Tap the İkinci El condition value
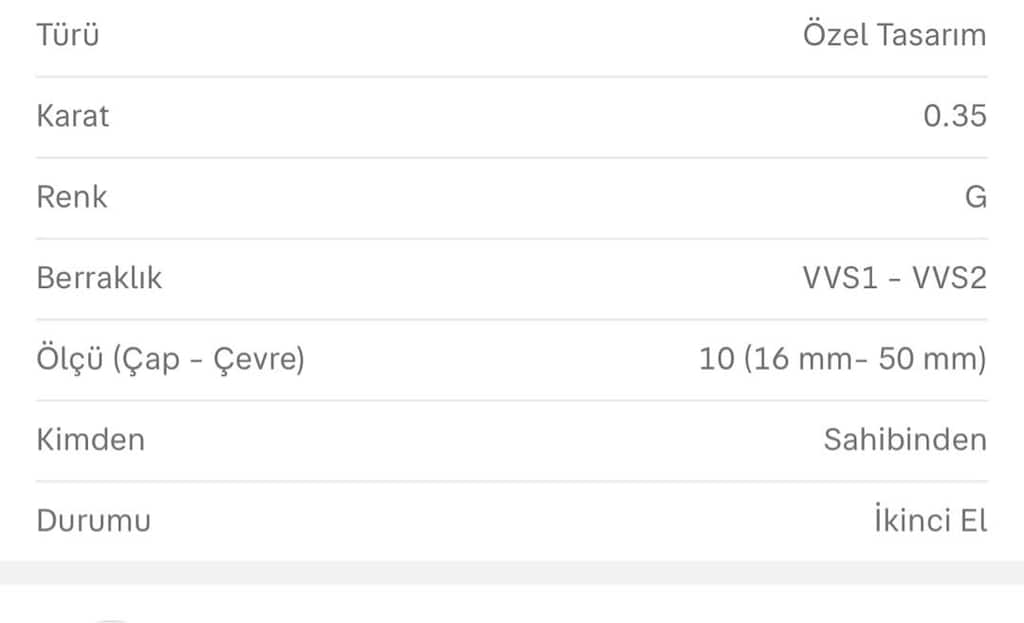This screenshot has height=623, width=1024. click(931, 519)
